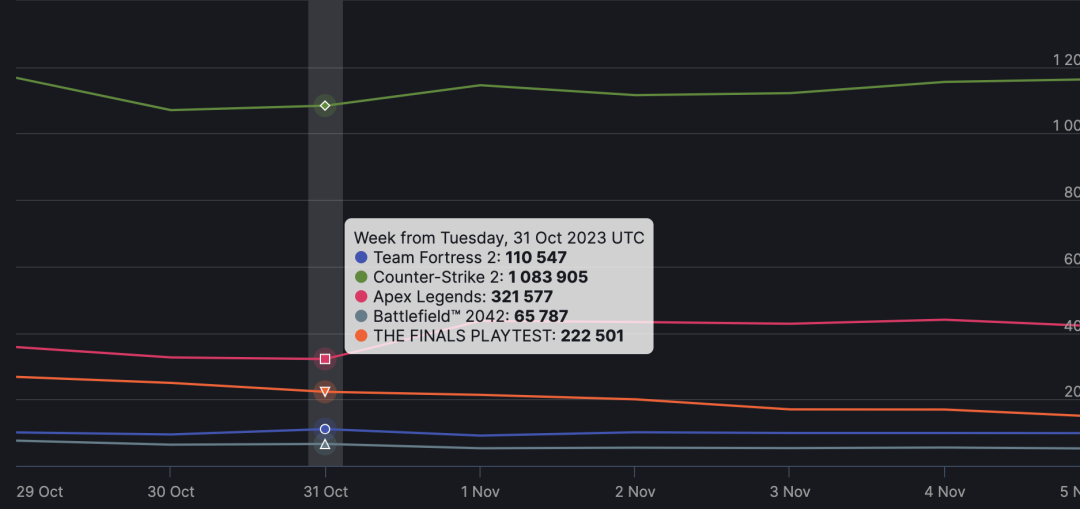This screenshot has width=1080, height=509.
Task: Click the circle marker on Team Fortress 2 line
Action: tap(325, 429)
